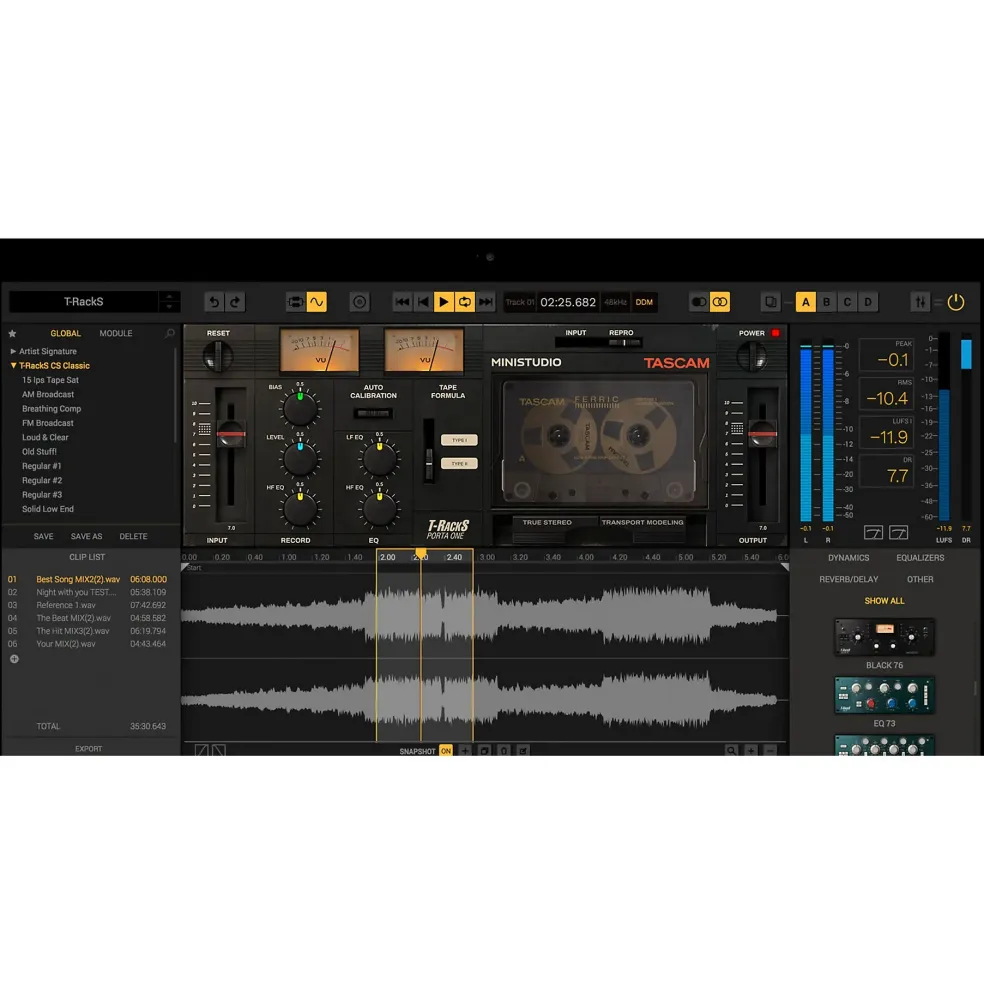Open the mixer sliders settings icon
The height and width of the screenshot is (985, 984).
pyautogui.click(x=920, y=302)
